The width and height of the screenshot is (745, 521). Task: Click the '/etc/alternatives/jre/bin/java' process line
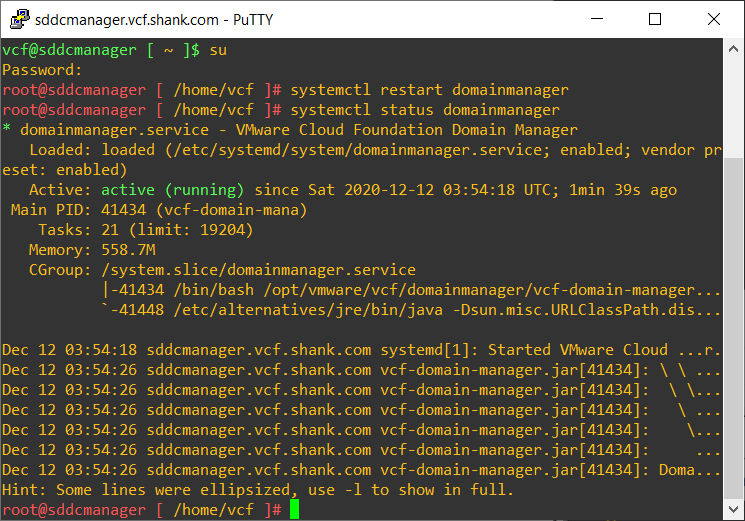coord(411,310)
